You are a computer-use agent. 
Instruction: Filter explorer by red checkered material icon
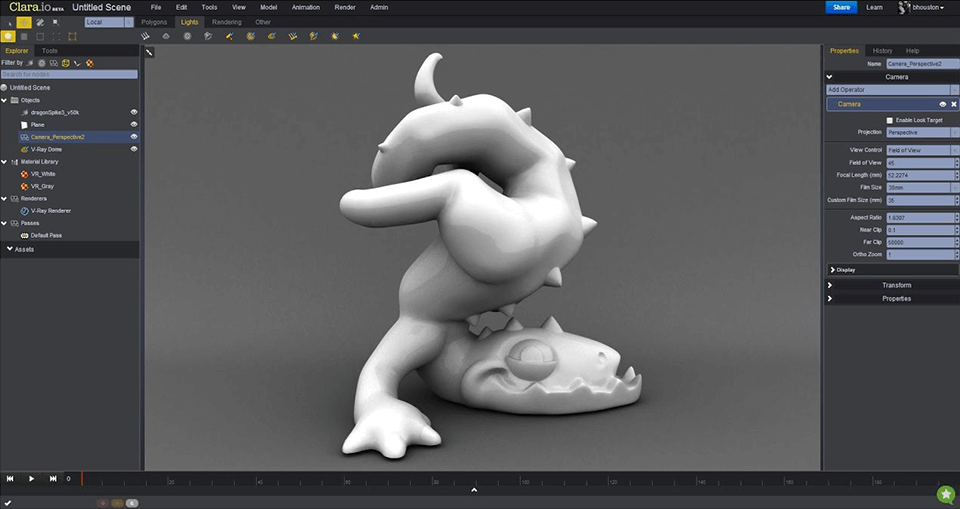tap(89, 62)
